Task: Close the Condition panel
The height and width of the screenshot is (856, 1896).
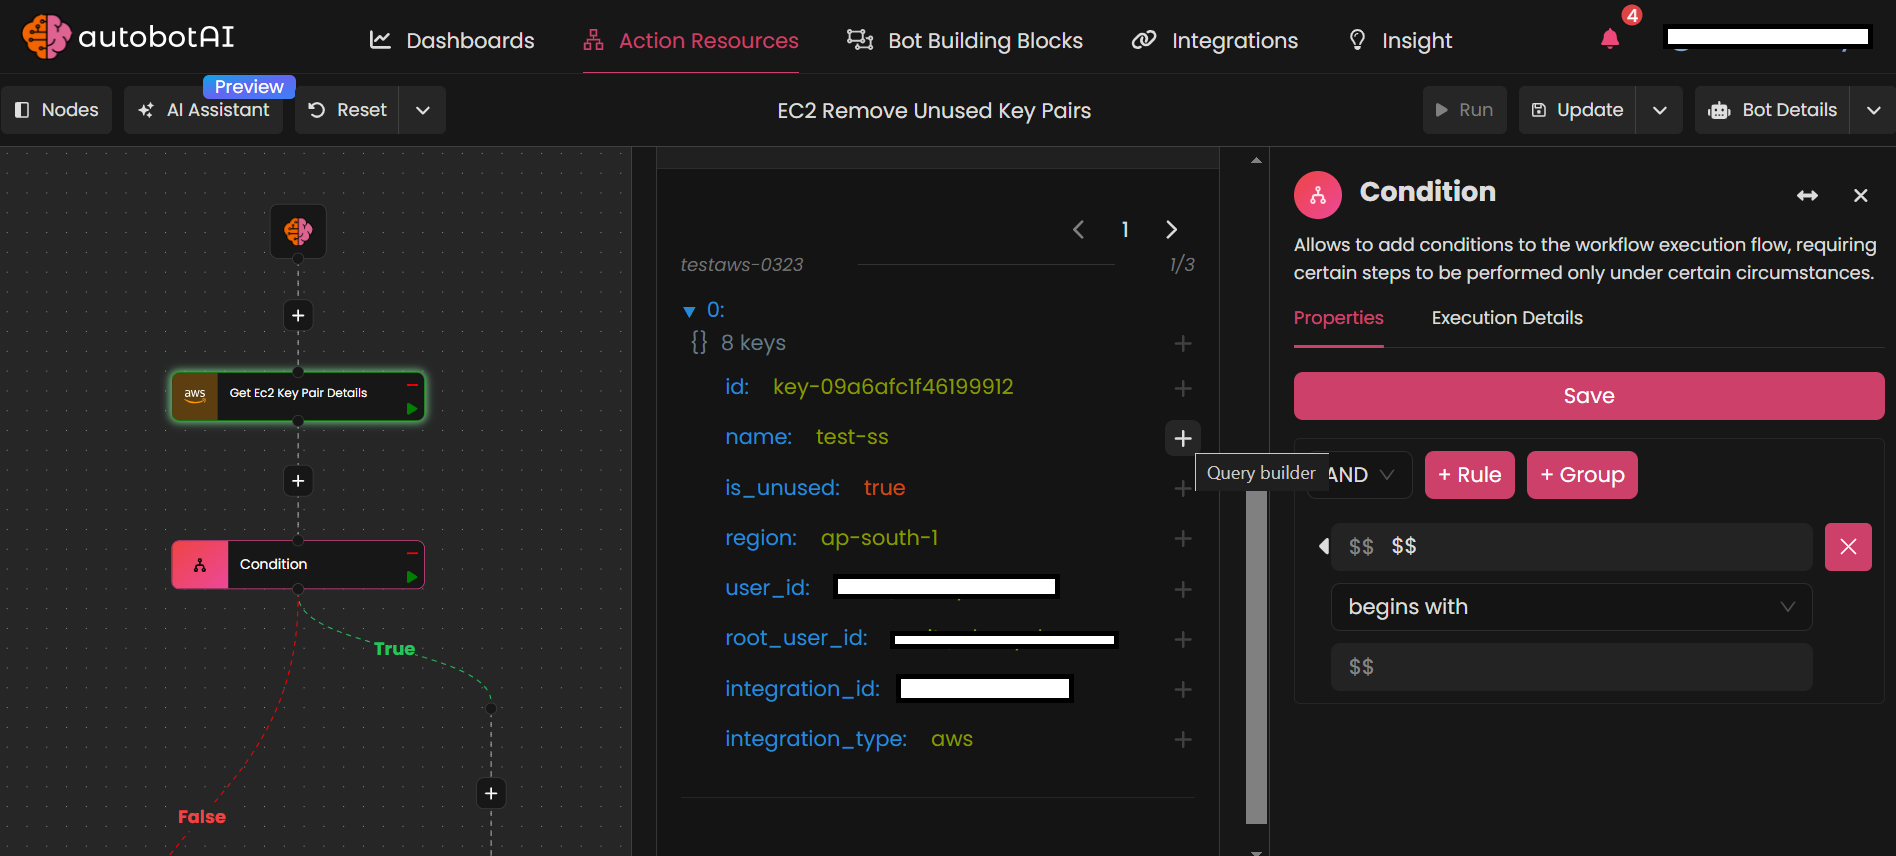Action: coord(1860,196)
